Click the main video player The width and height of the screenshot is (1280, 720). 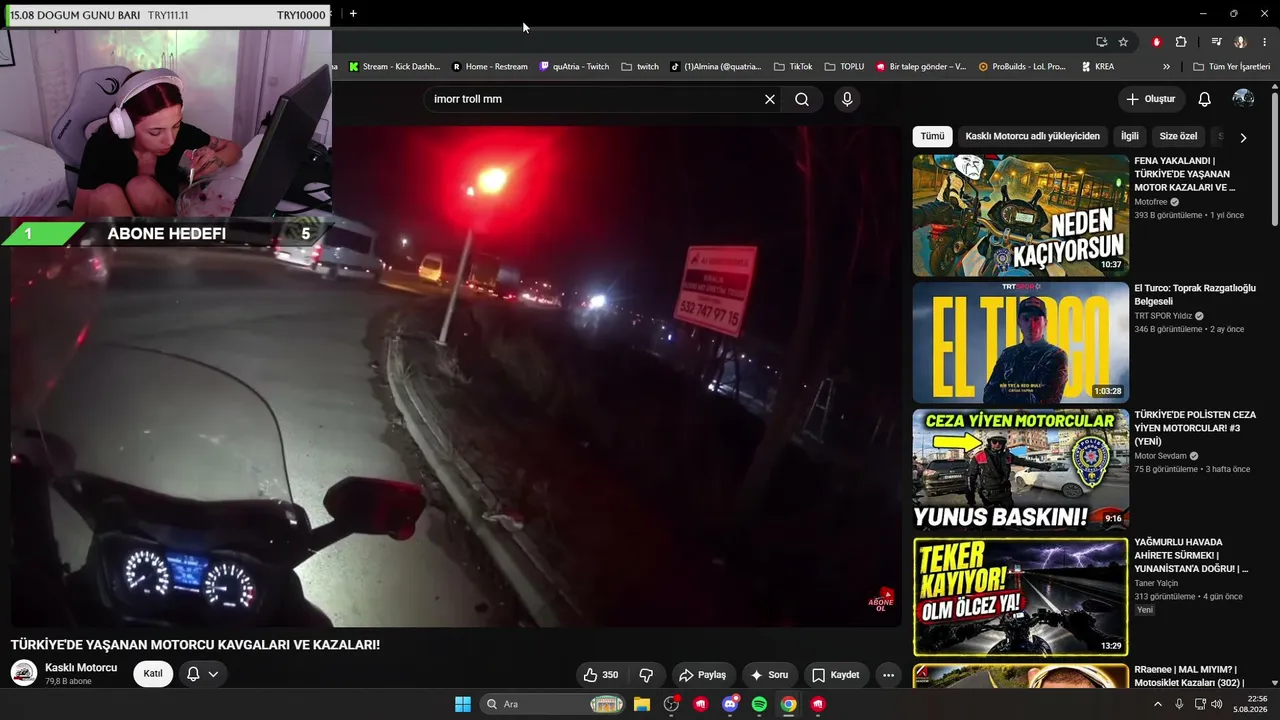456,376
